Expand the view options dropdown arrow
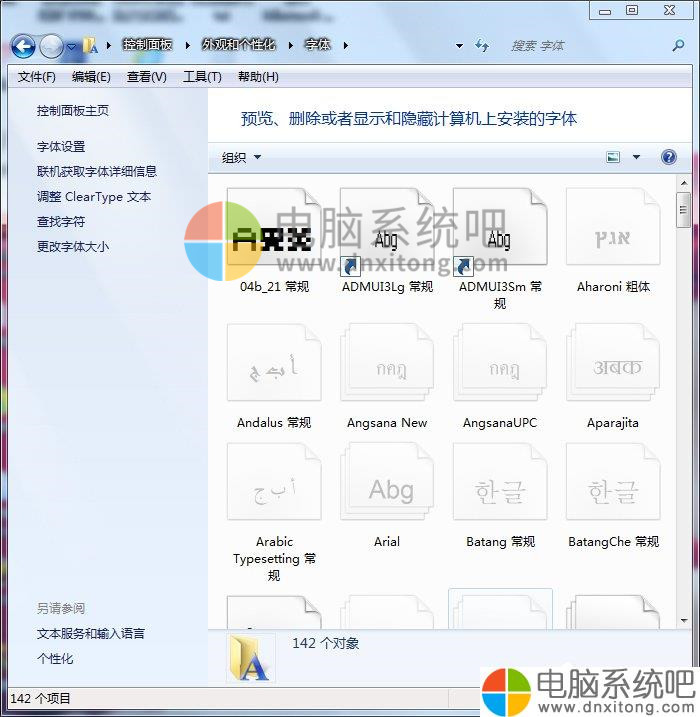The image size is (700, 717). pyautogui.click(x=636, y=157)
